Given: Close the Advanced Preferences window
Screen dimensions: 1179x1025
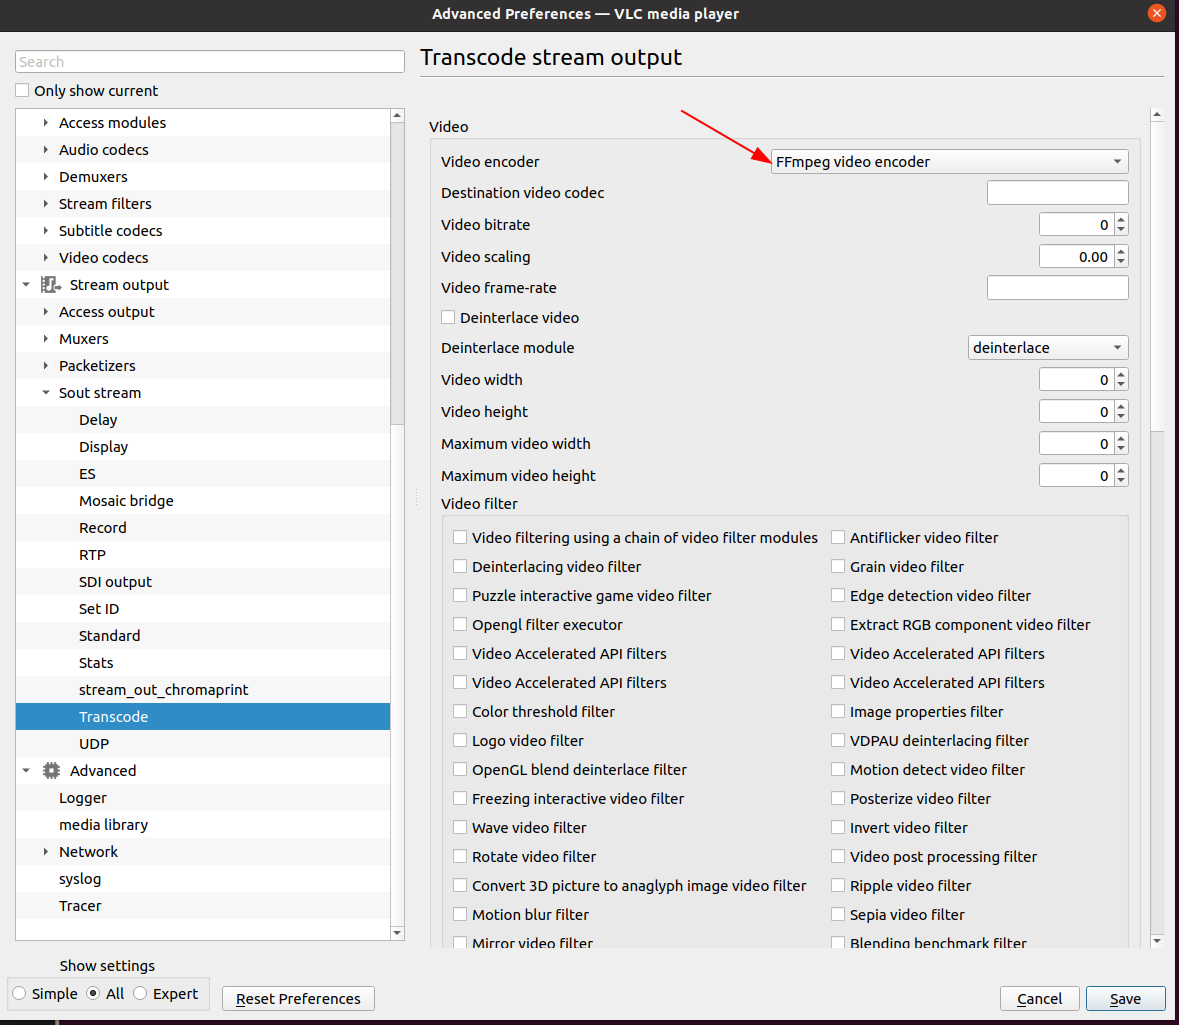Looking at the screenshot, I should 1156,13.
